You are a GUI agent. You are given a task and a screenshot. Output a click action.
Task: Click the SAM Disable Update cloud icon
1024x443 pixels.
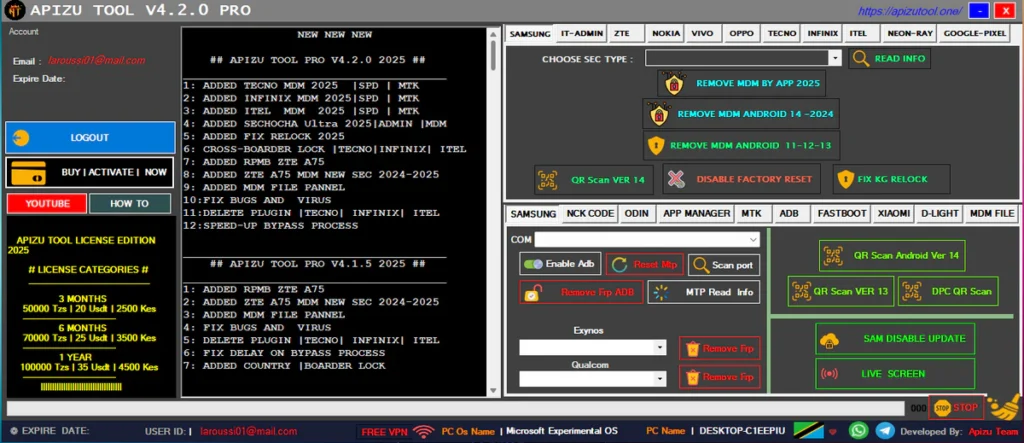coord(830,339)
